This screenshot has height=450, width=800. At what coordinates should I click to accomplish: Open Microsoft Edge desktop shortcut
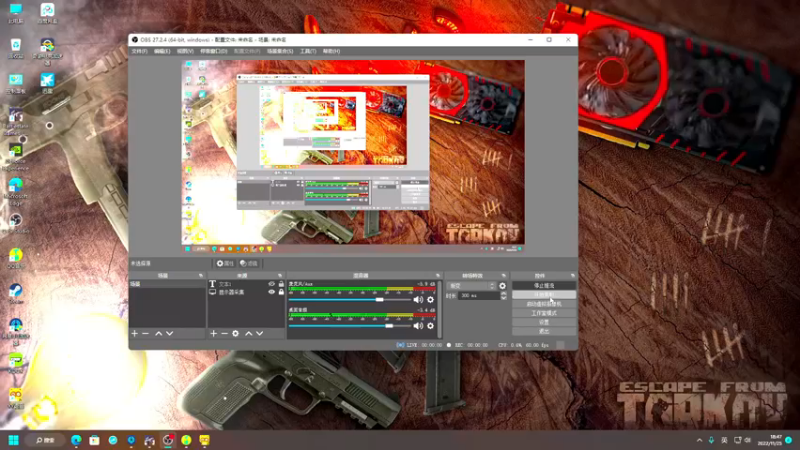(16, 191)
